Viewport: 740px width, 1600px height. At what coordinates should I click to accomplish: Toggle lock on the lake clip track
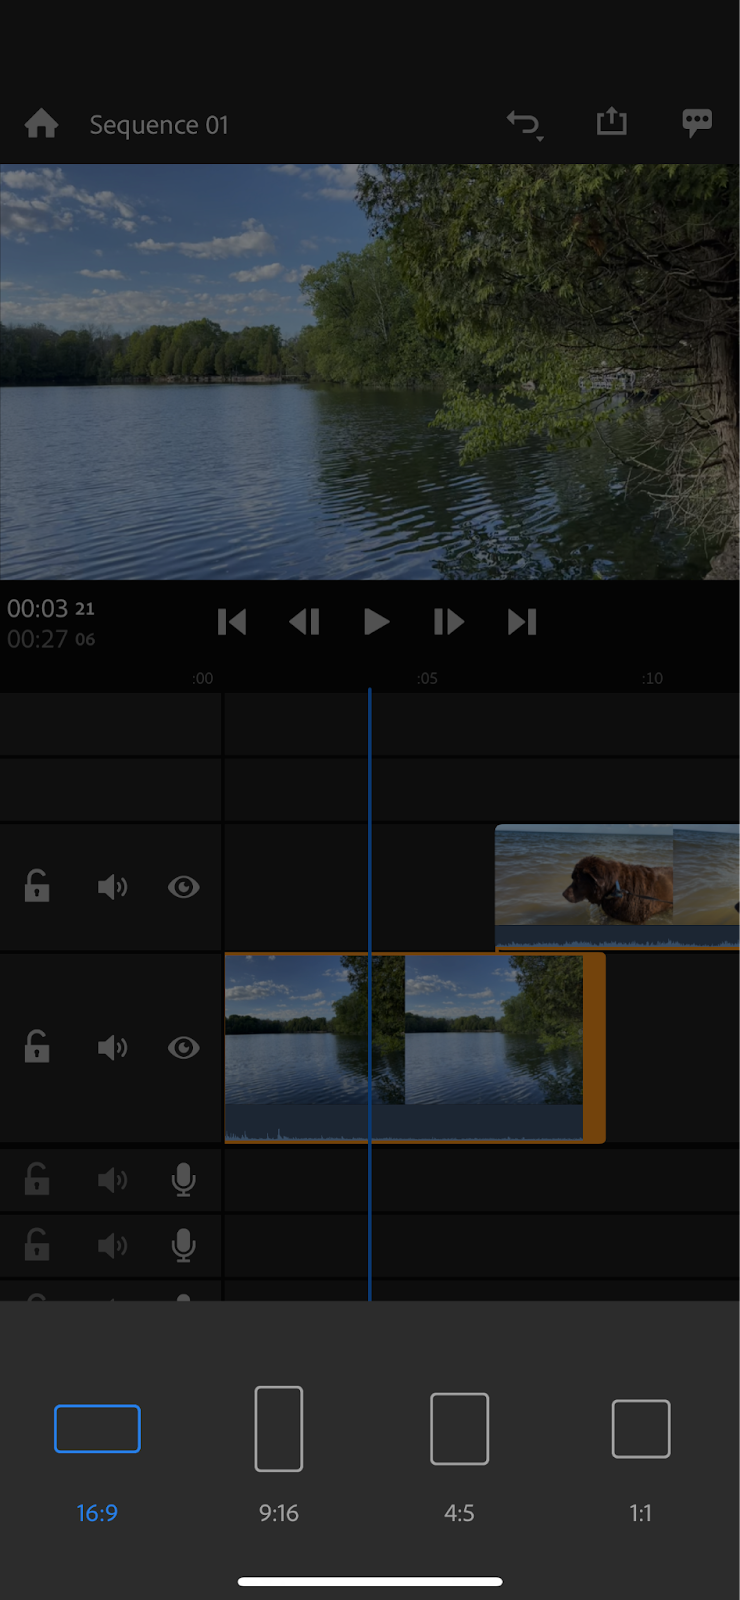tap(37, 1047)
